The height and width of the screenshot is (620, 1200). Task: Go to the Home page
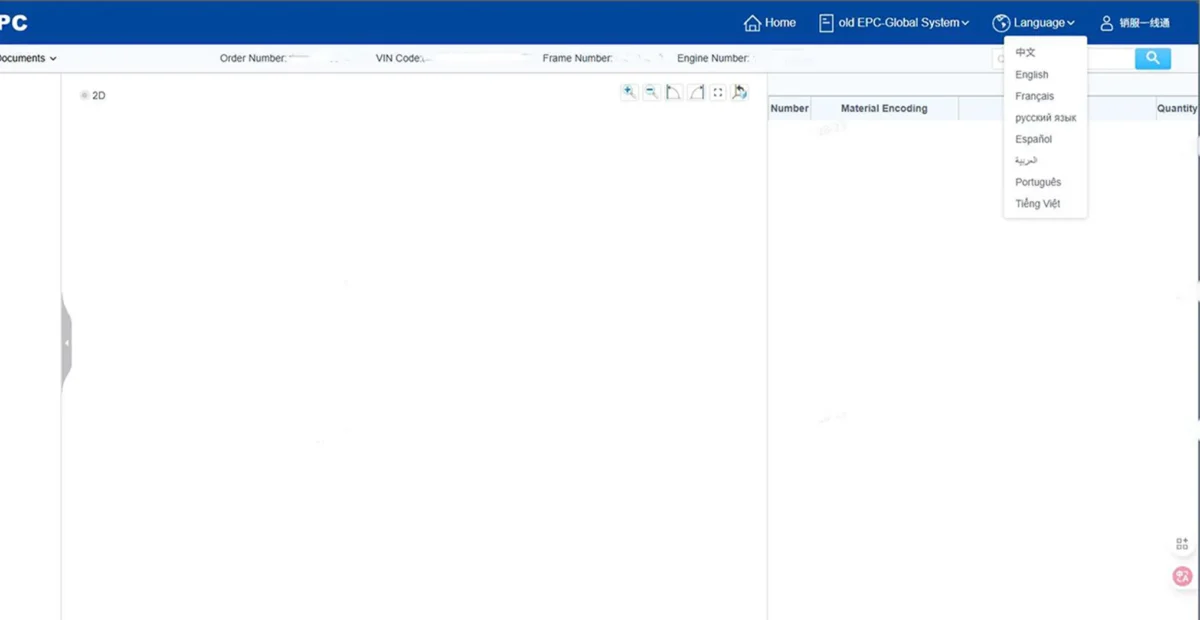click(770, 23)
